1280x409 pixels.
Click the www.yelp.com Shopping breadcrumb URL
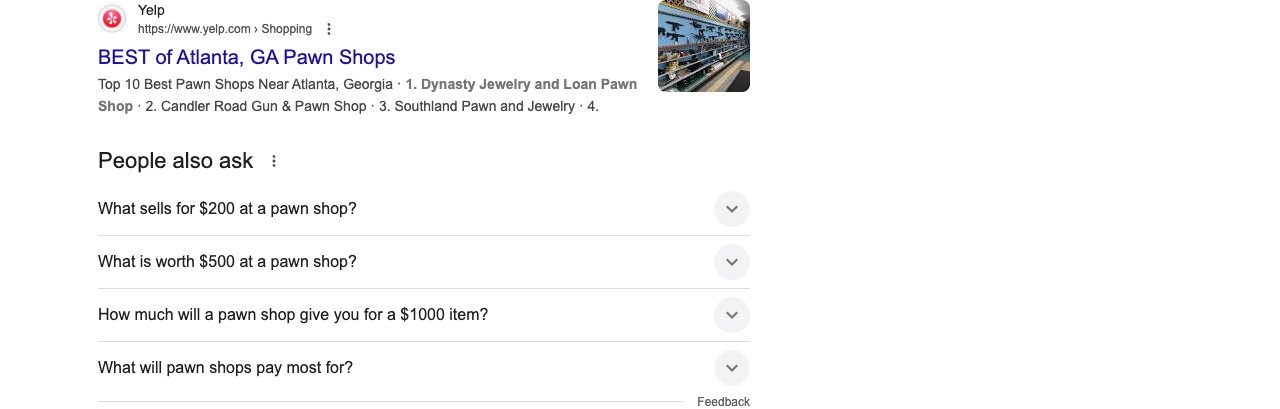pyautogui.click(x=225, y=29)
